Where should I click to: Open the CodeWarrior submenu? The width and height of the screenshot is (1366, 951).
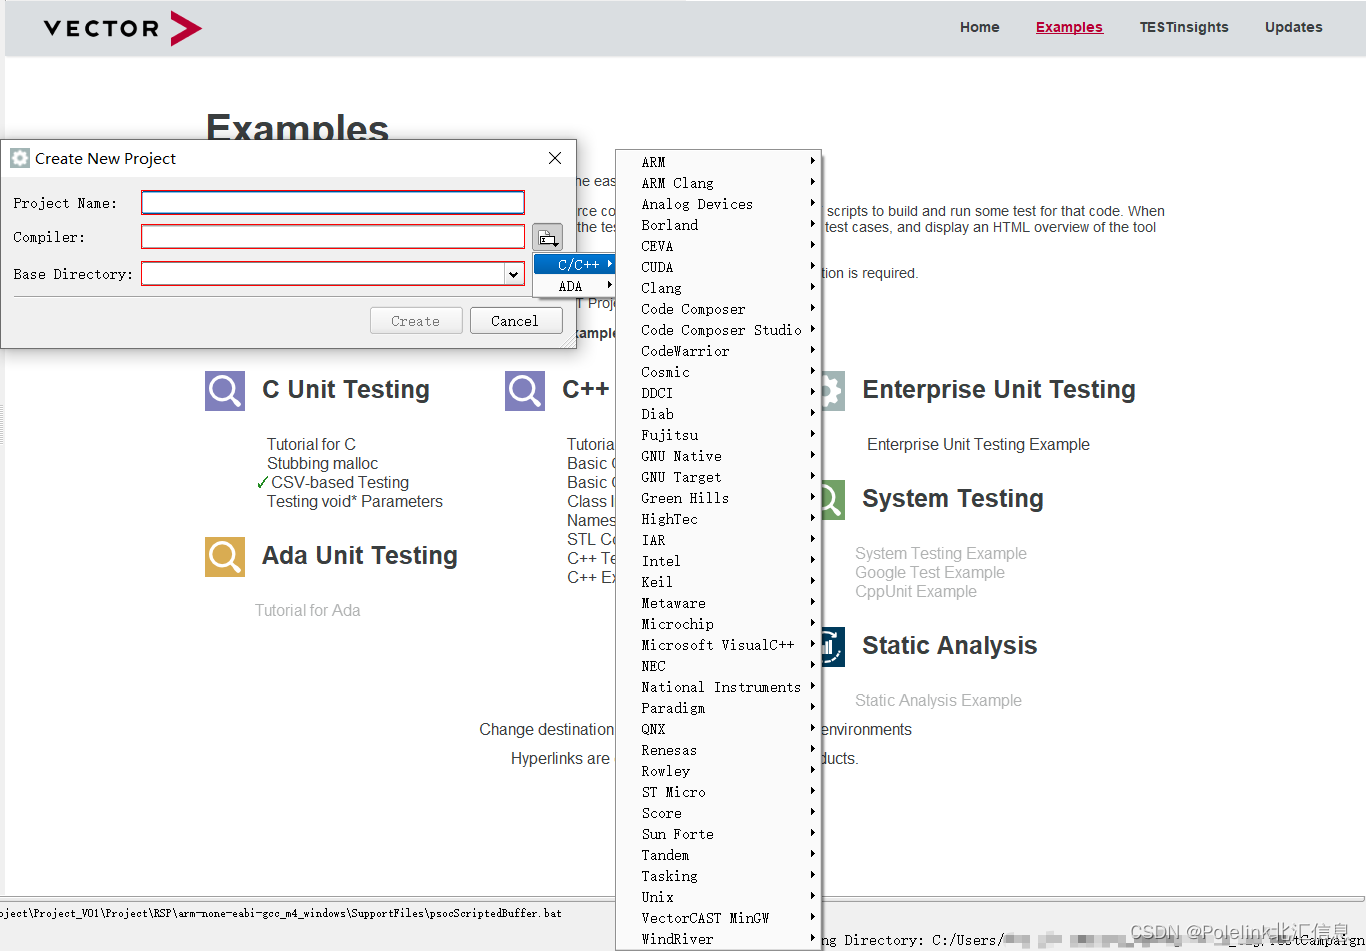718,351
